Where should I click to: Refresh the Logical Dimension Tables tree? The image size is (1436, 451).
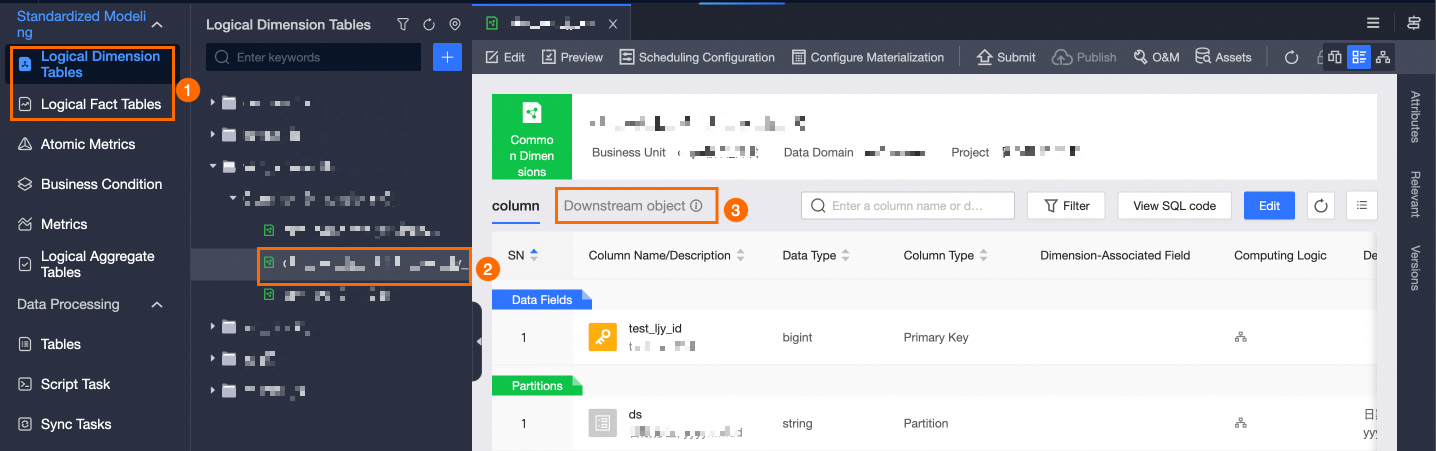429,24
